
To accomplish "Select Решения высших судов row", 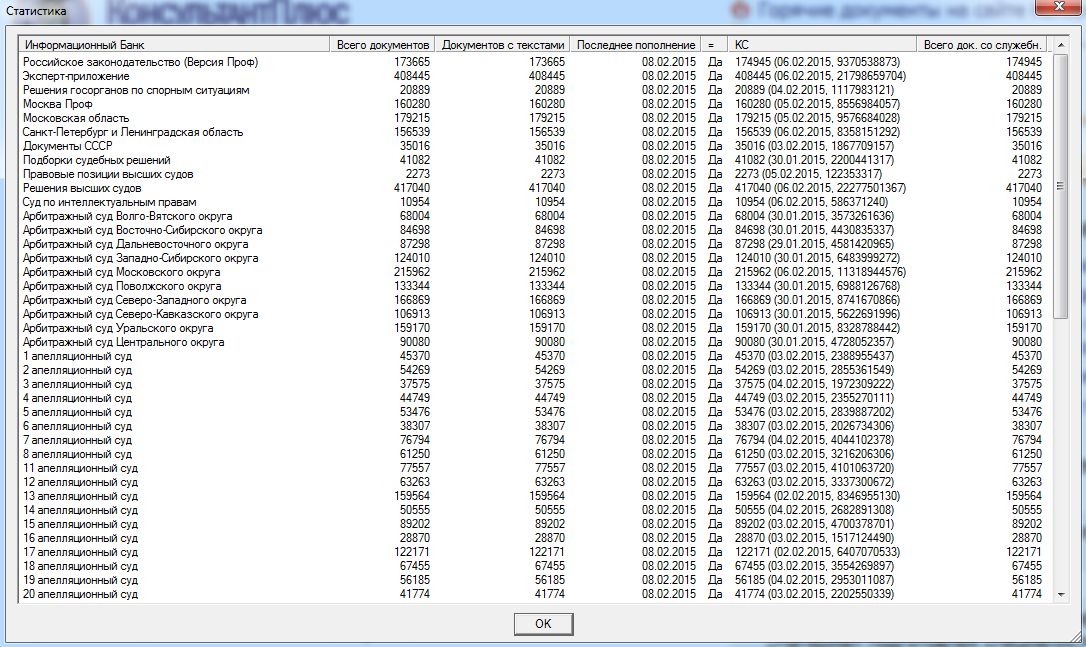I will point(533,188).
